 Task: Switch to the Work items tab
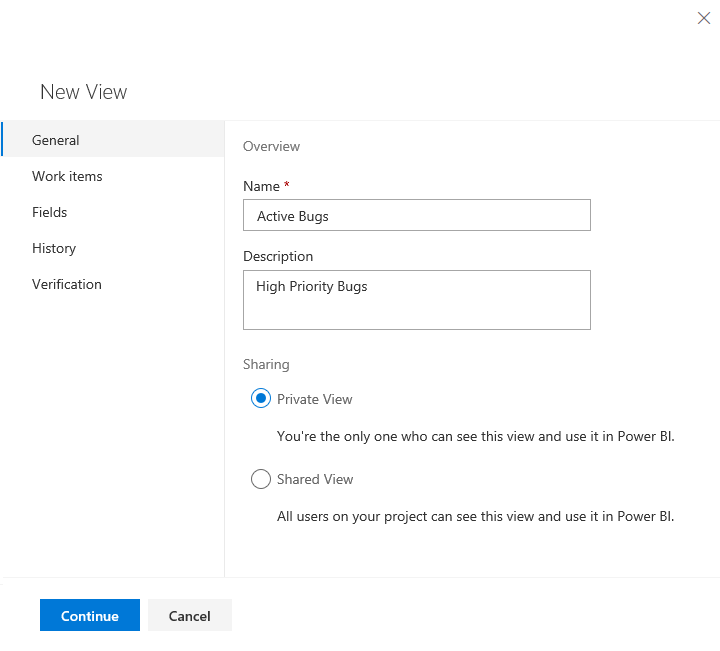click(x=112, y=176)
